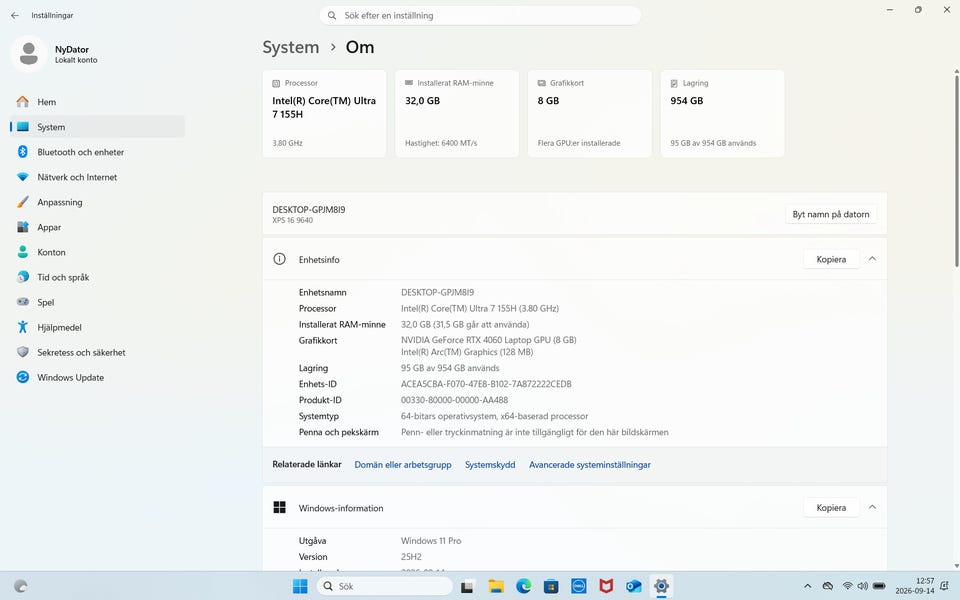Click the System breadcrumb link
This screenshot has height=600, width=960.
(291, 47)
